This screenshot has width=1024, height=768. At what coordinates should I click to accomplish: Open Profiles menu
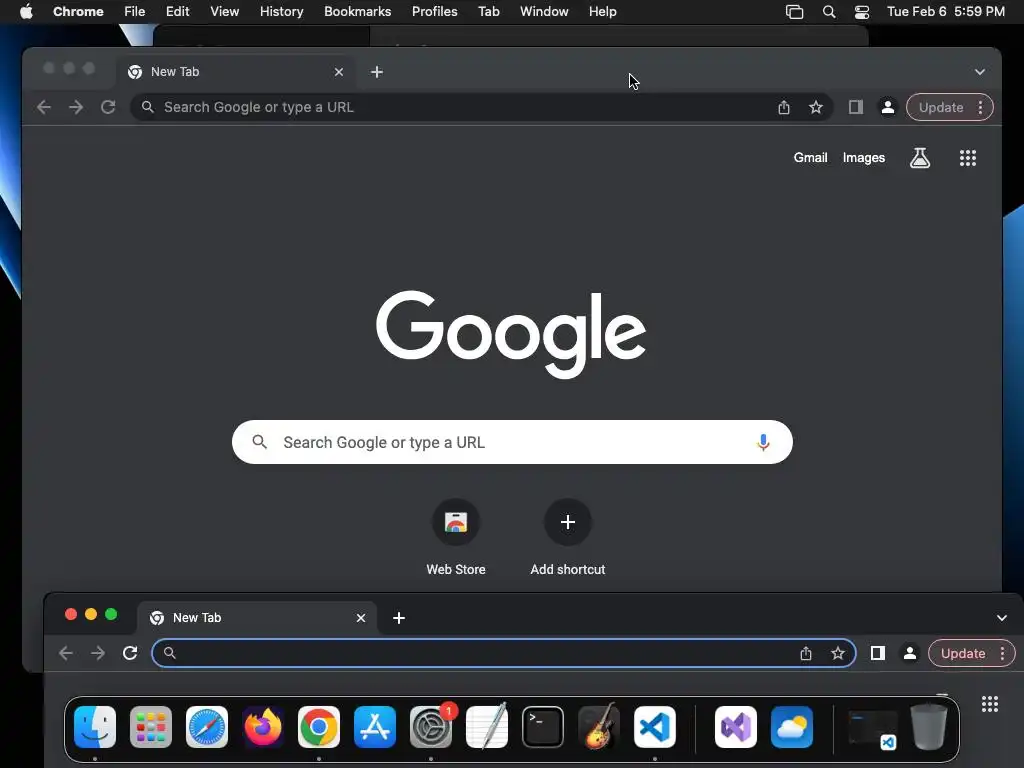click(434, 12)
